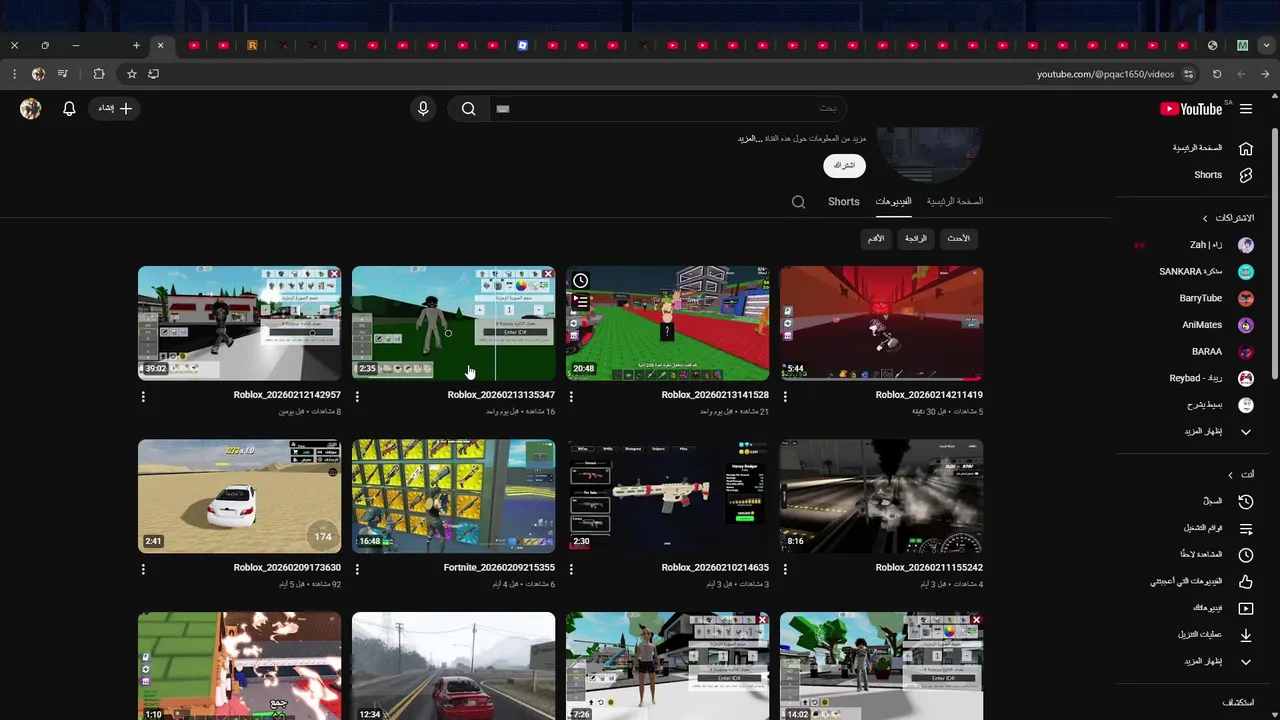
Task: Open the Roblox_20260209173630 video title
Action: tap(287, 568)
